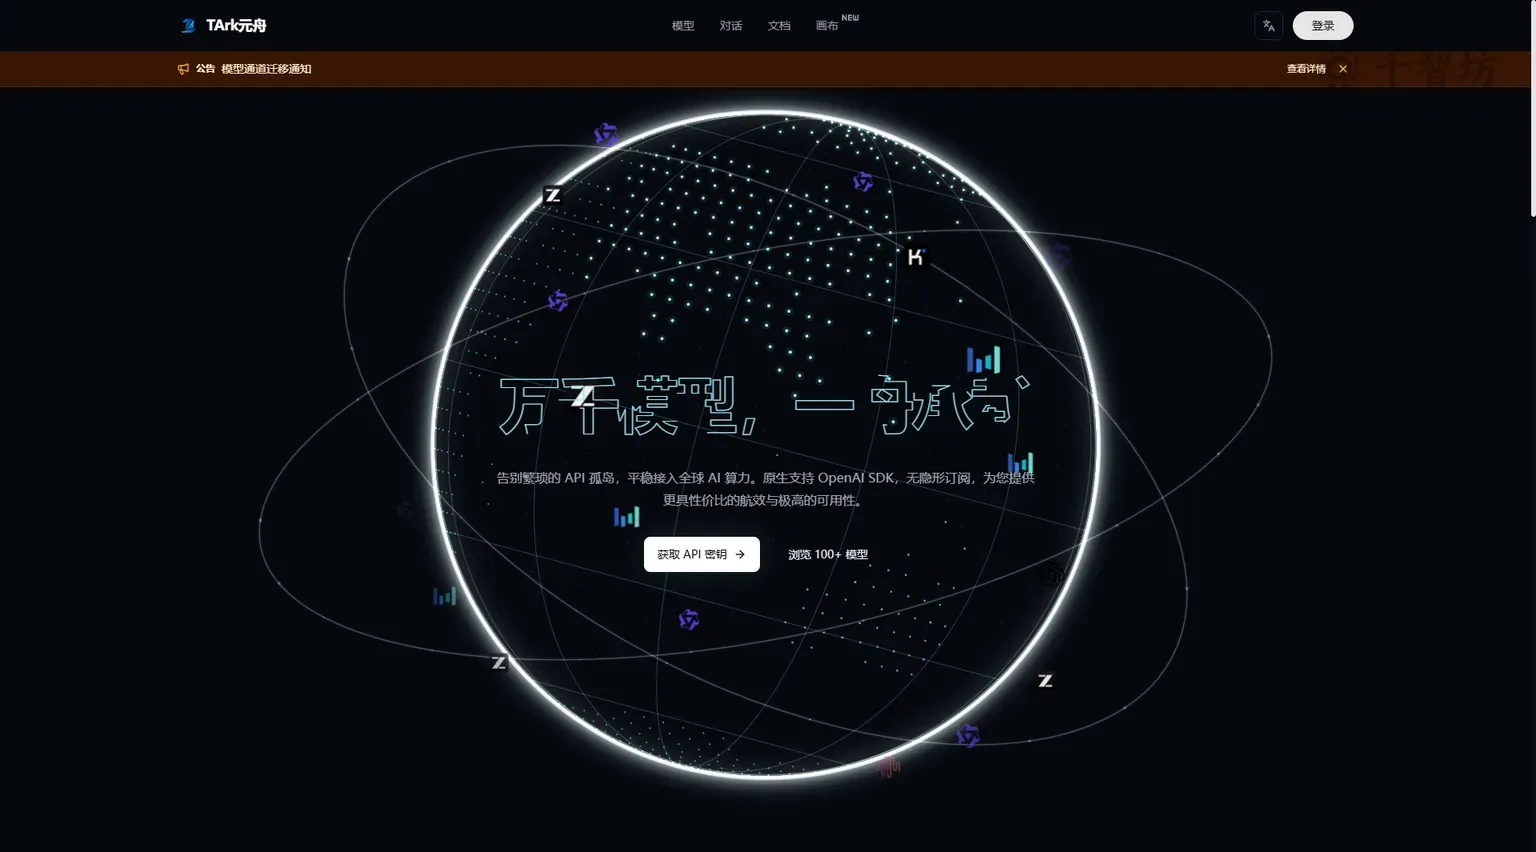Open the 浏览 100+ 模型 link
Image resolution: width=1536 pixels, height=852 pixels.
[828, 554]
